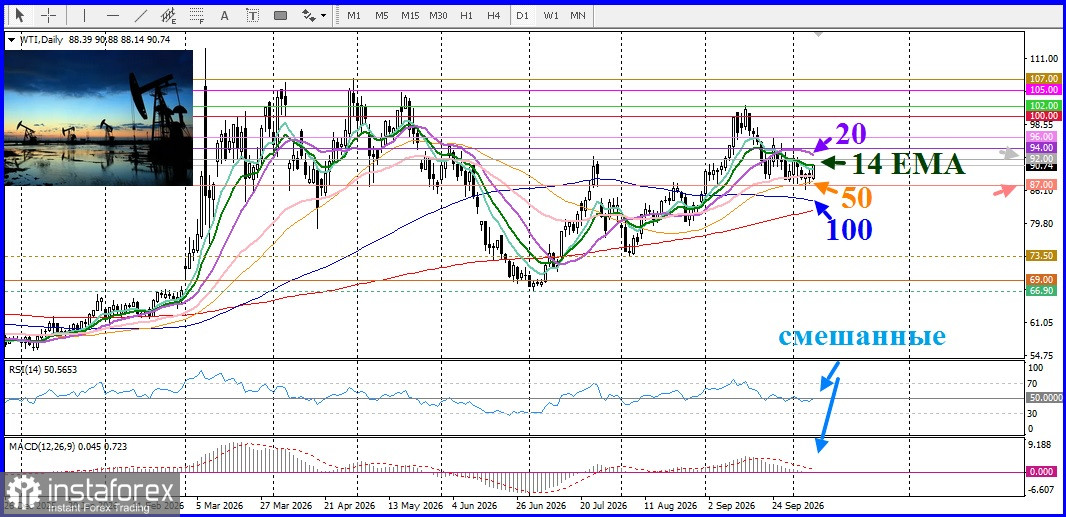Open the arrows objects dropdown

(x=314, y=15)
